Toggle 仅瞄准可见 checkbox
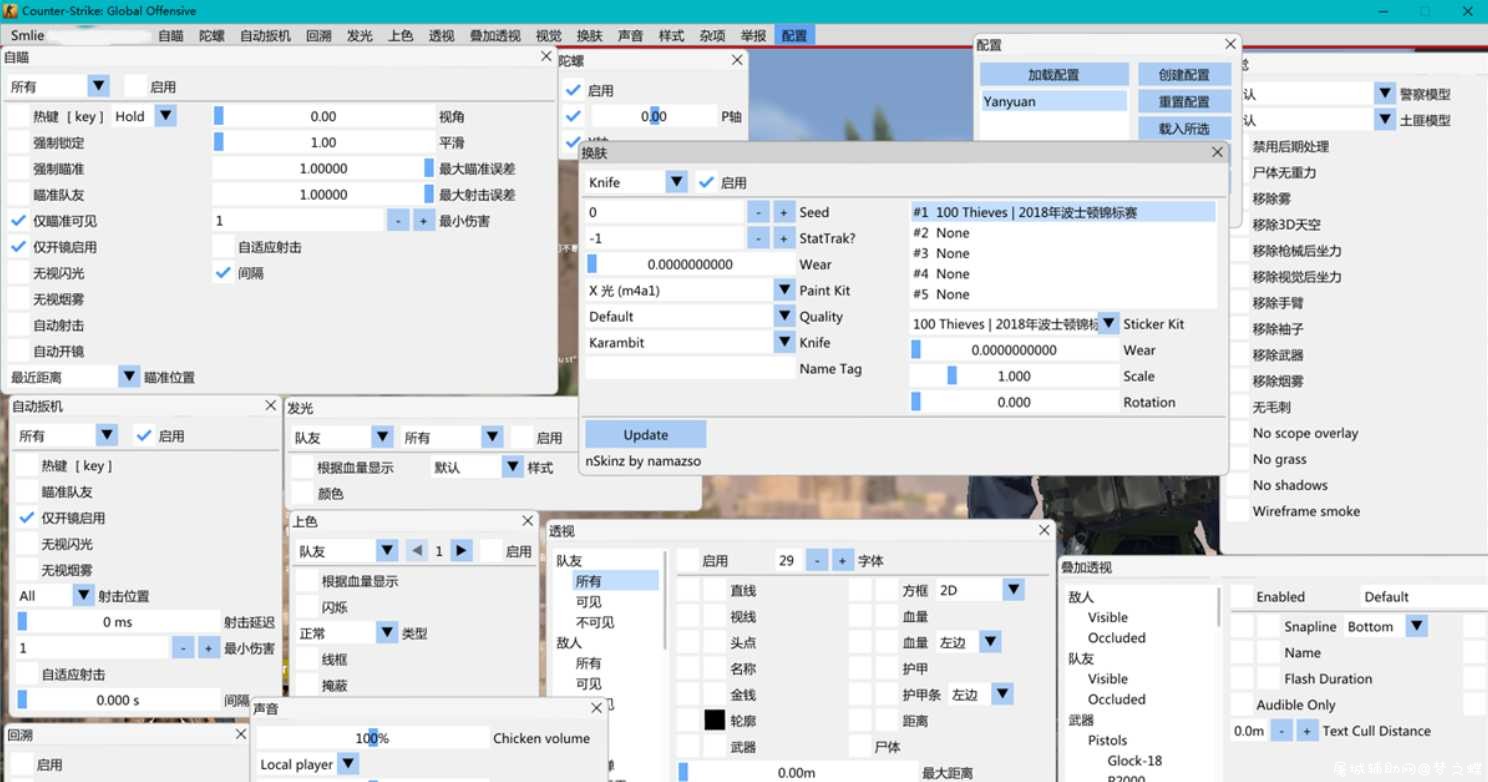The height and width of the screenshot is (782, 1488). (19, 221)
